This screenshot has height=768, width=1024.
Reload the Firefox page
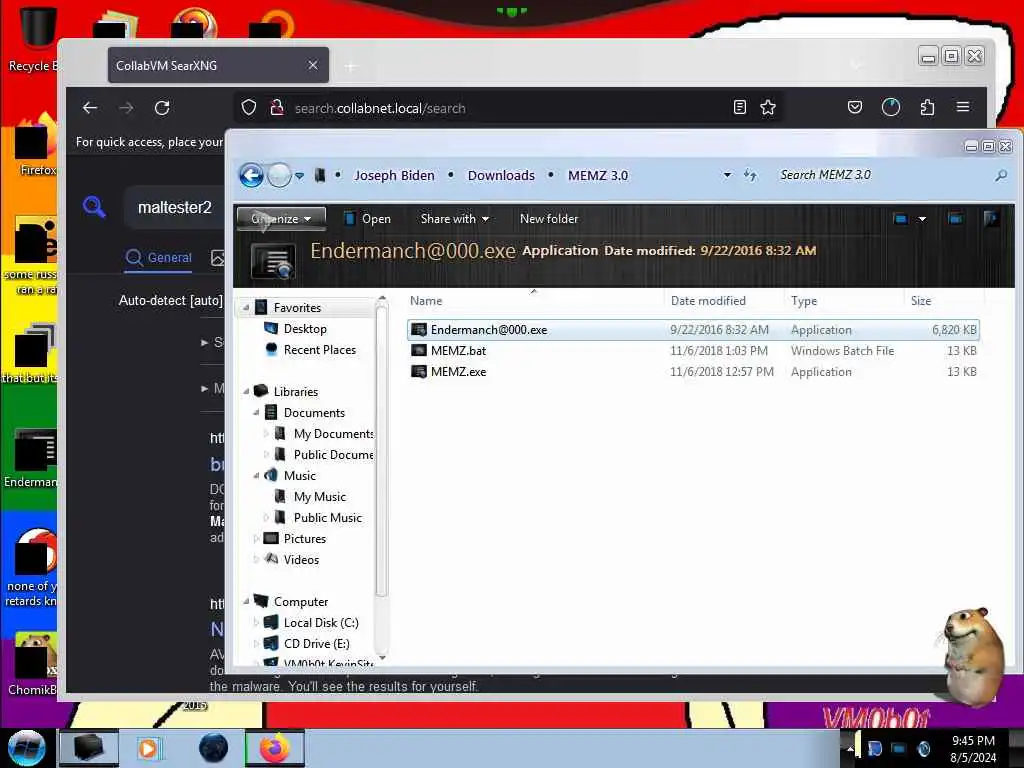(162, 108)
